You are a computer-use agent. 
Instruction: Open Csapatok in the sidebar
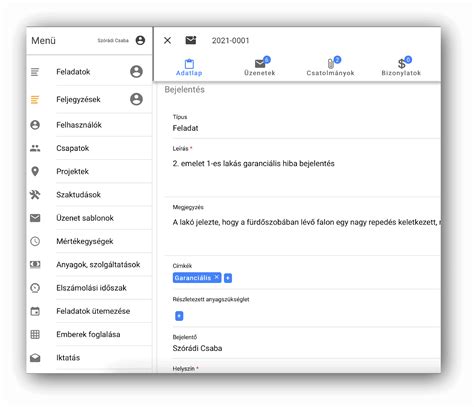73,148
